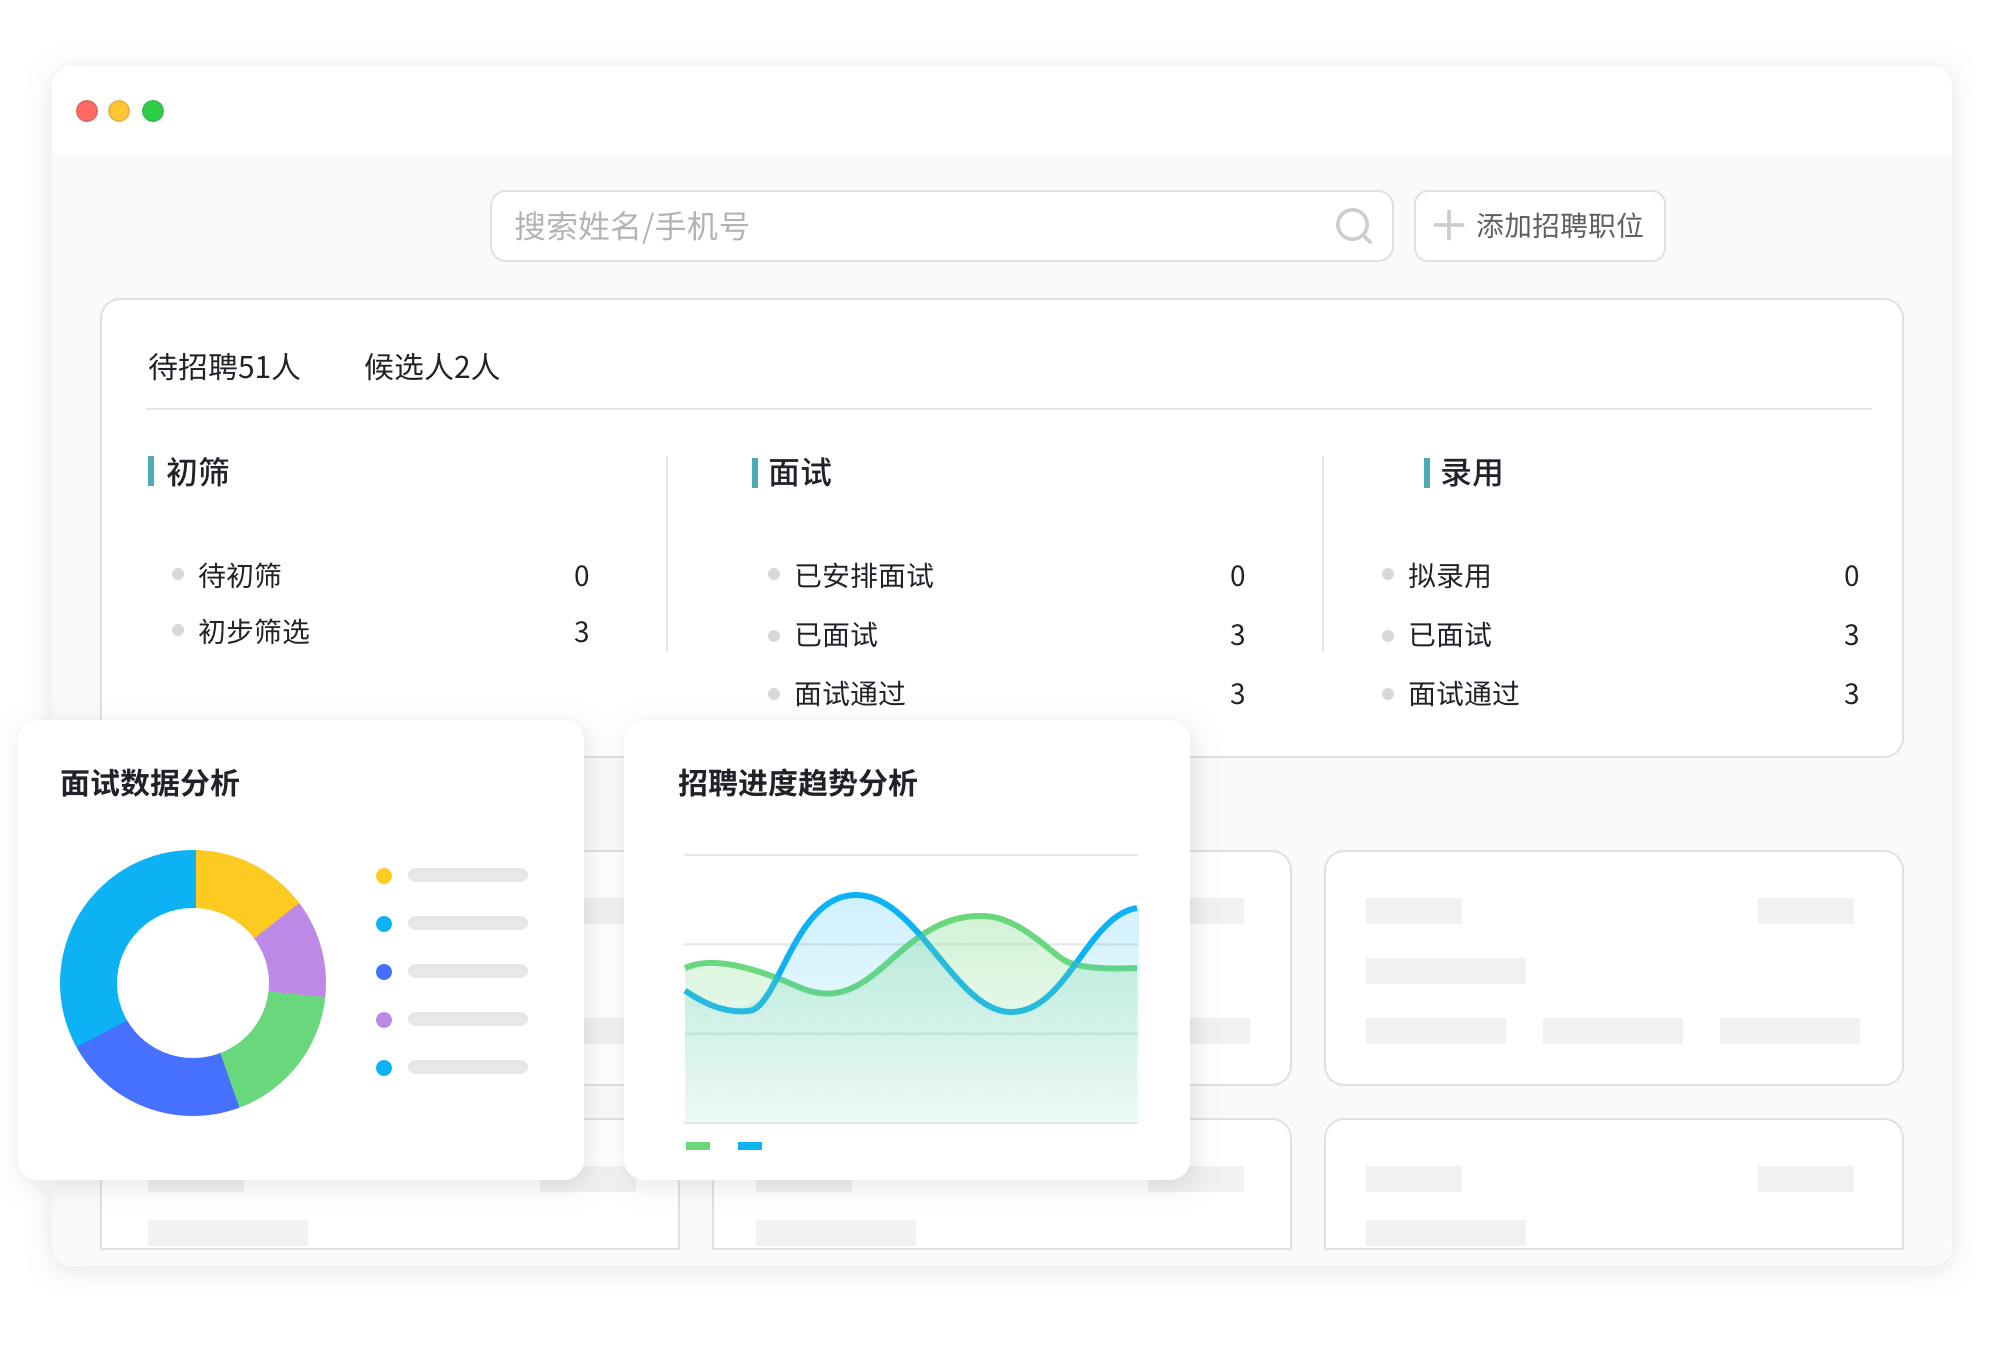This screenshot has height=1352, width=2004.
Task: Open 已面试 under the 面试 column
Action: coord(1007,635)
